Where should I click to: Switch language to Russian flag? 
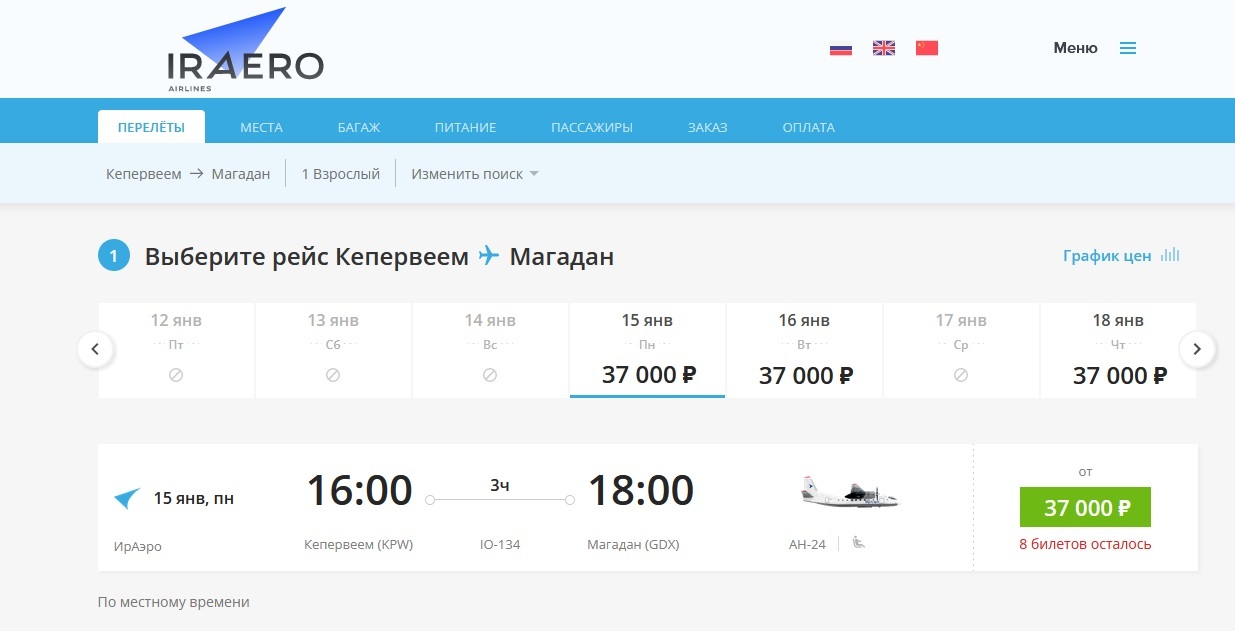(x=841, y=48)
